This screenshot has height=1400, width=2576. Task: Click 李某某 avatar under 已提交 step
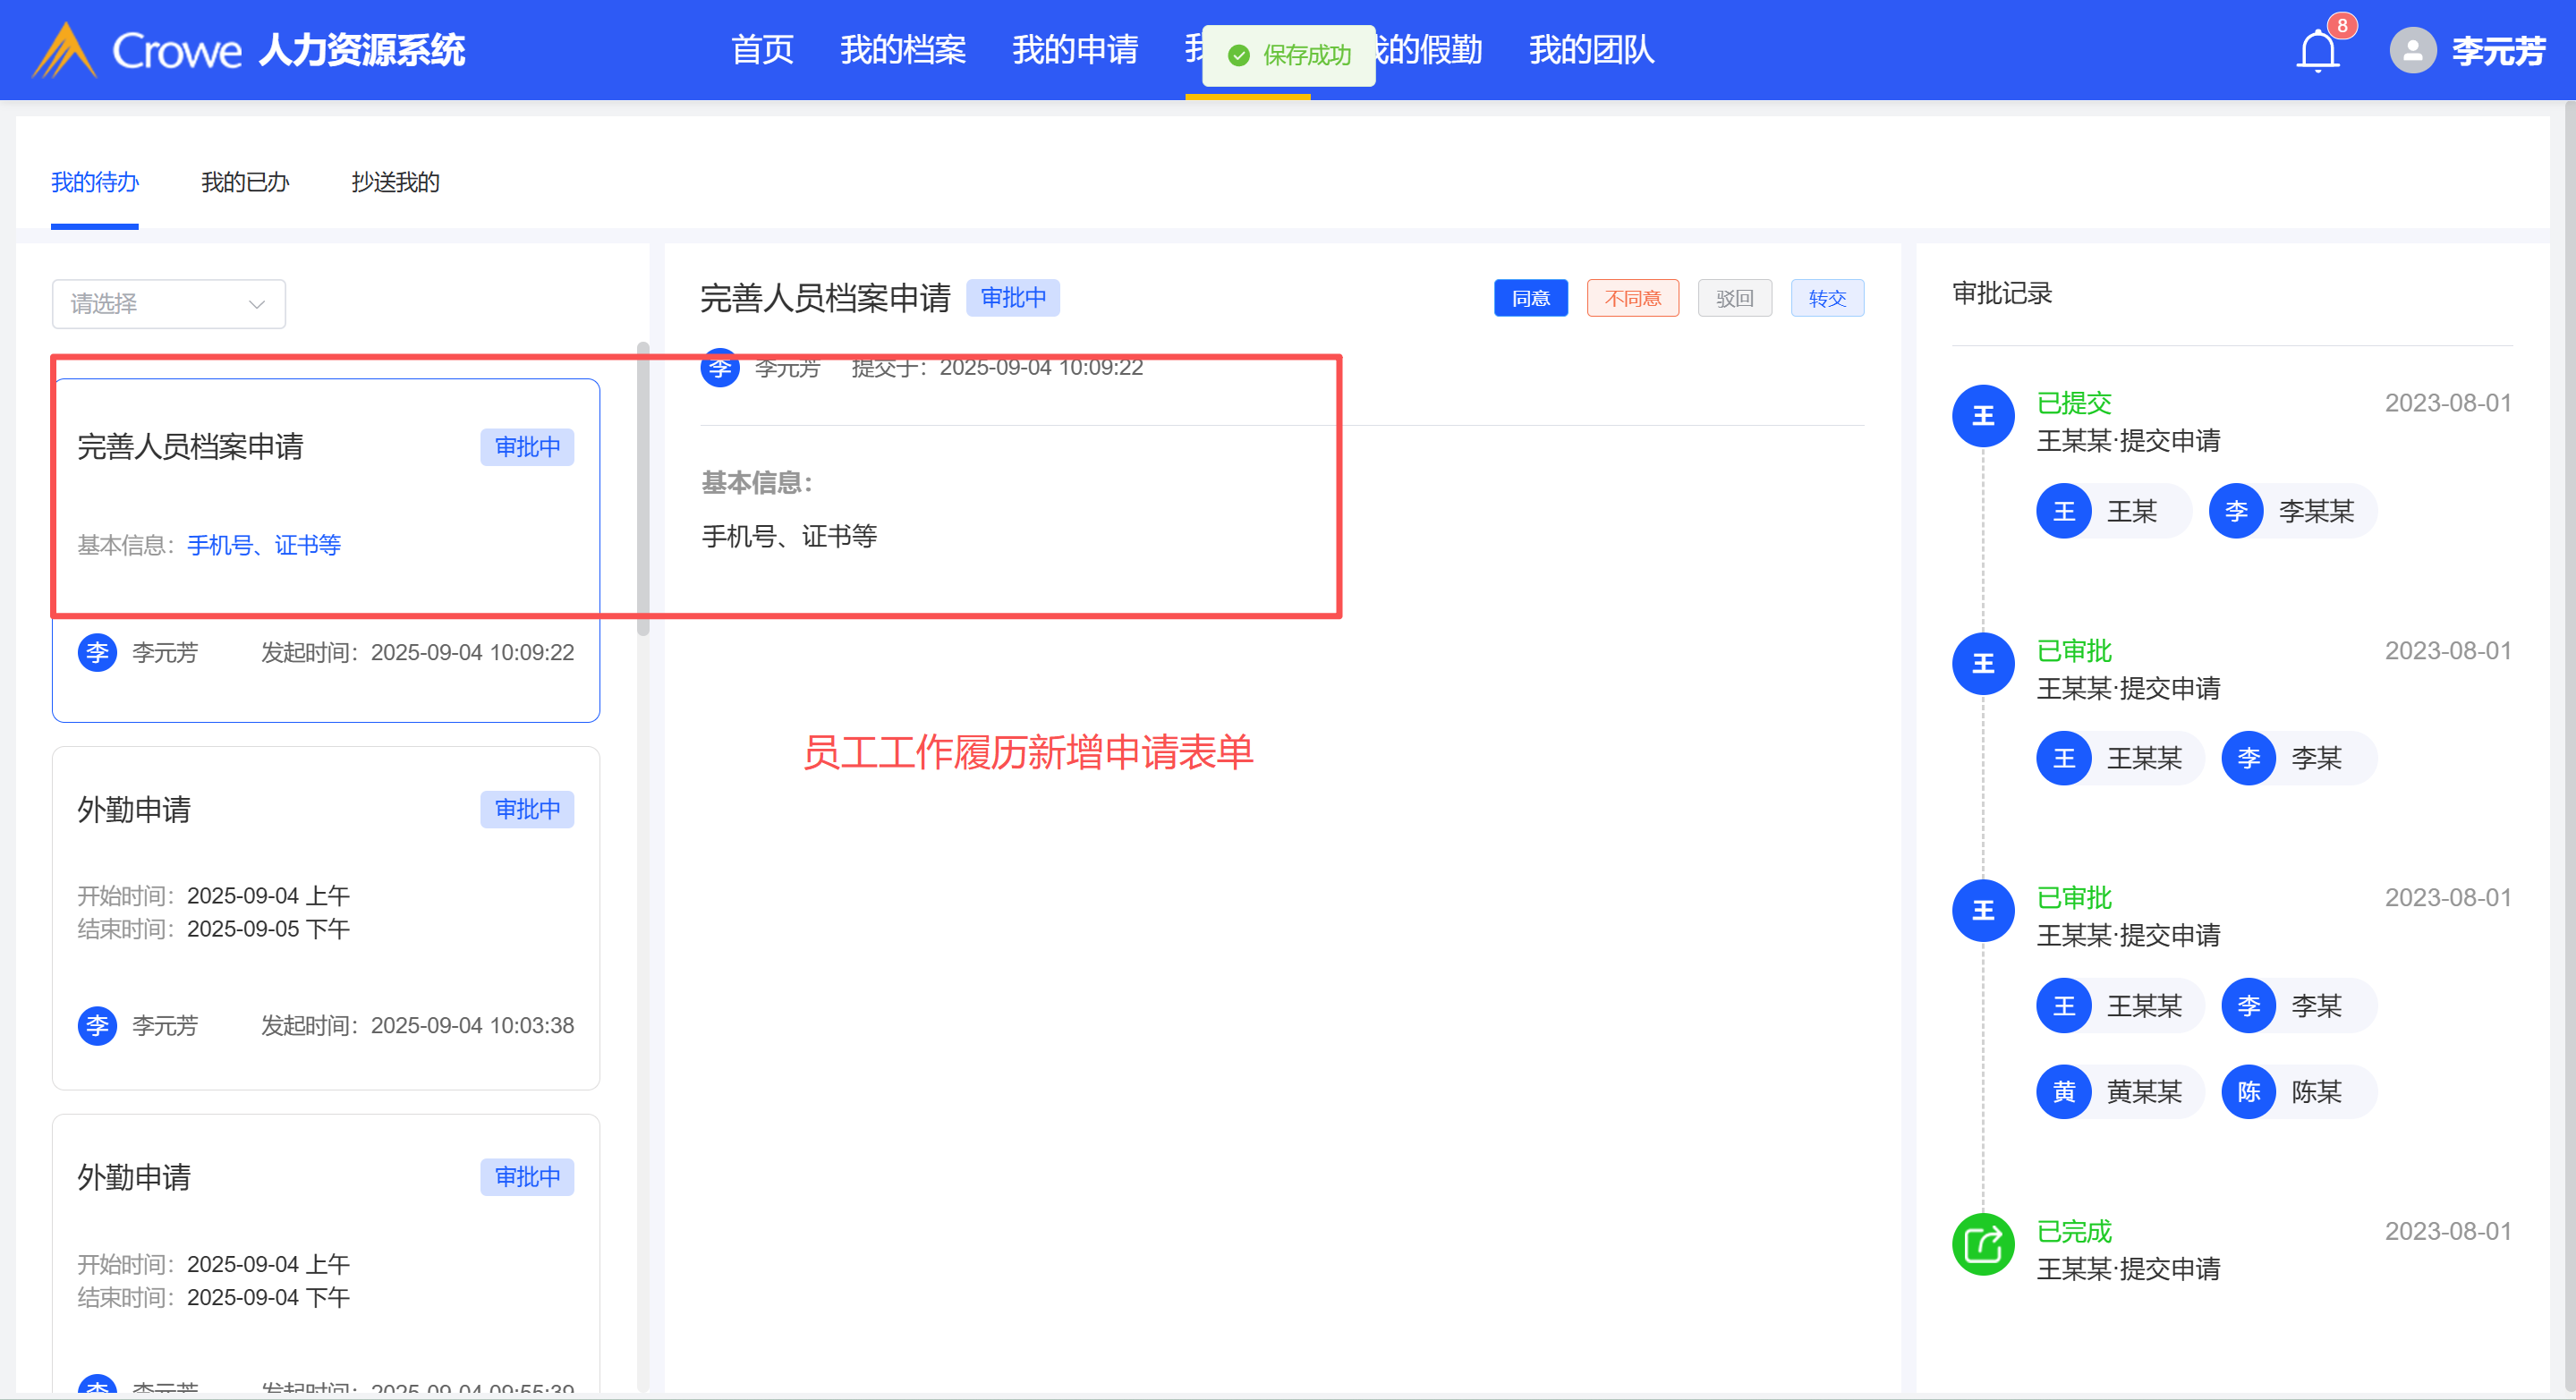click(2236, 512)
